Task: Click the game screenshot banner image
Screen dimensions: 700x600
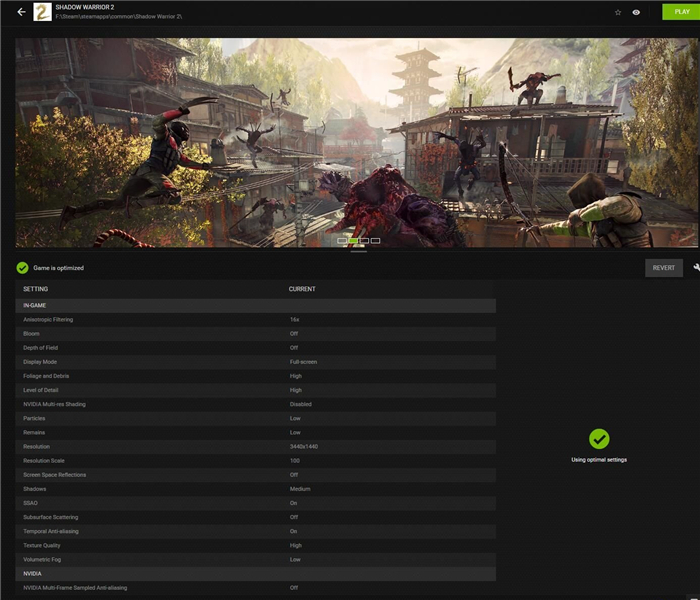Action: point(356,142)
